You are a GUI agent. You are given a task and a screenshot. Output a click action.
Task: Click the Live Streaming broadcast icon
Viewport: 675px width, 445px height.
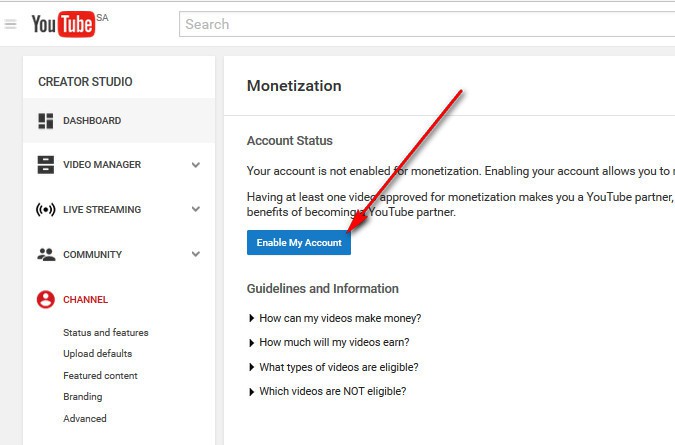[46, 210]
